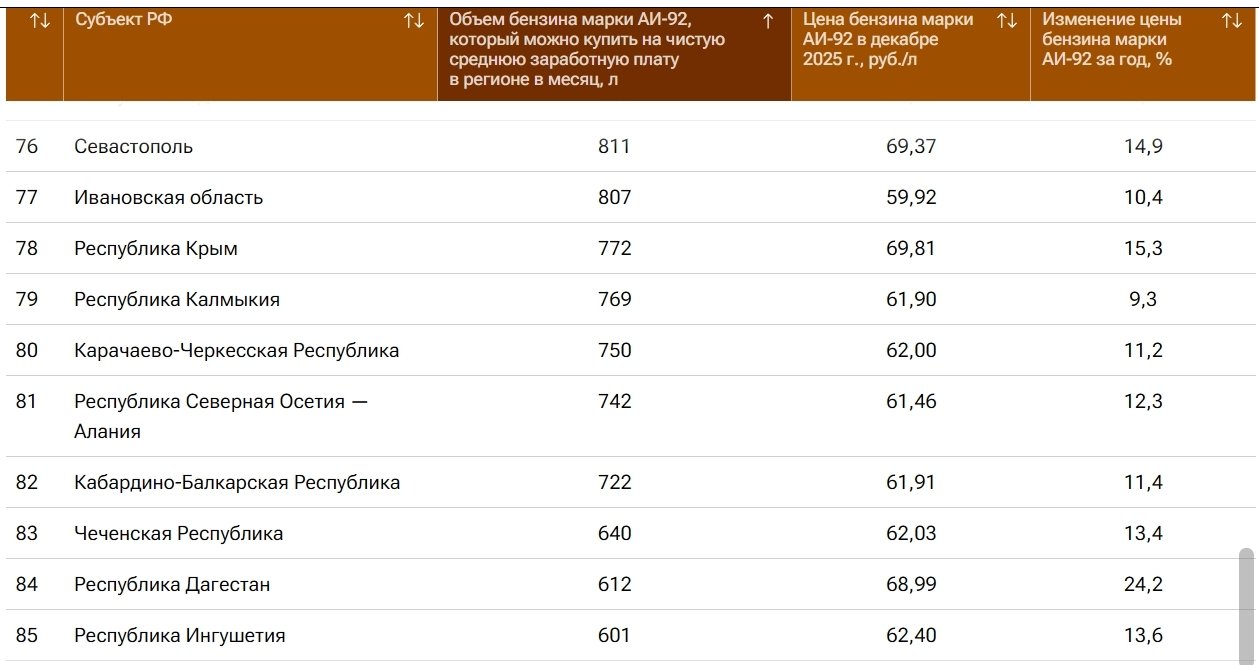The image size is (1259, 665).
Task: Click the Чеченская Республика region name
Action: [179, 534]
